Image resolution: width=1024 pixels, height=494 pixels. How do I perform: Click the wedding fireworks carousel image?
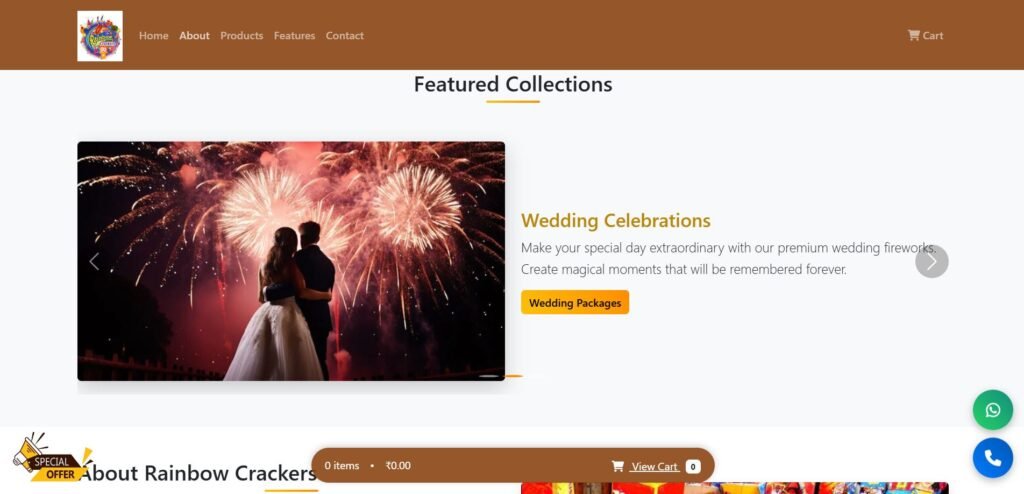coord(291,261)
